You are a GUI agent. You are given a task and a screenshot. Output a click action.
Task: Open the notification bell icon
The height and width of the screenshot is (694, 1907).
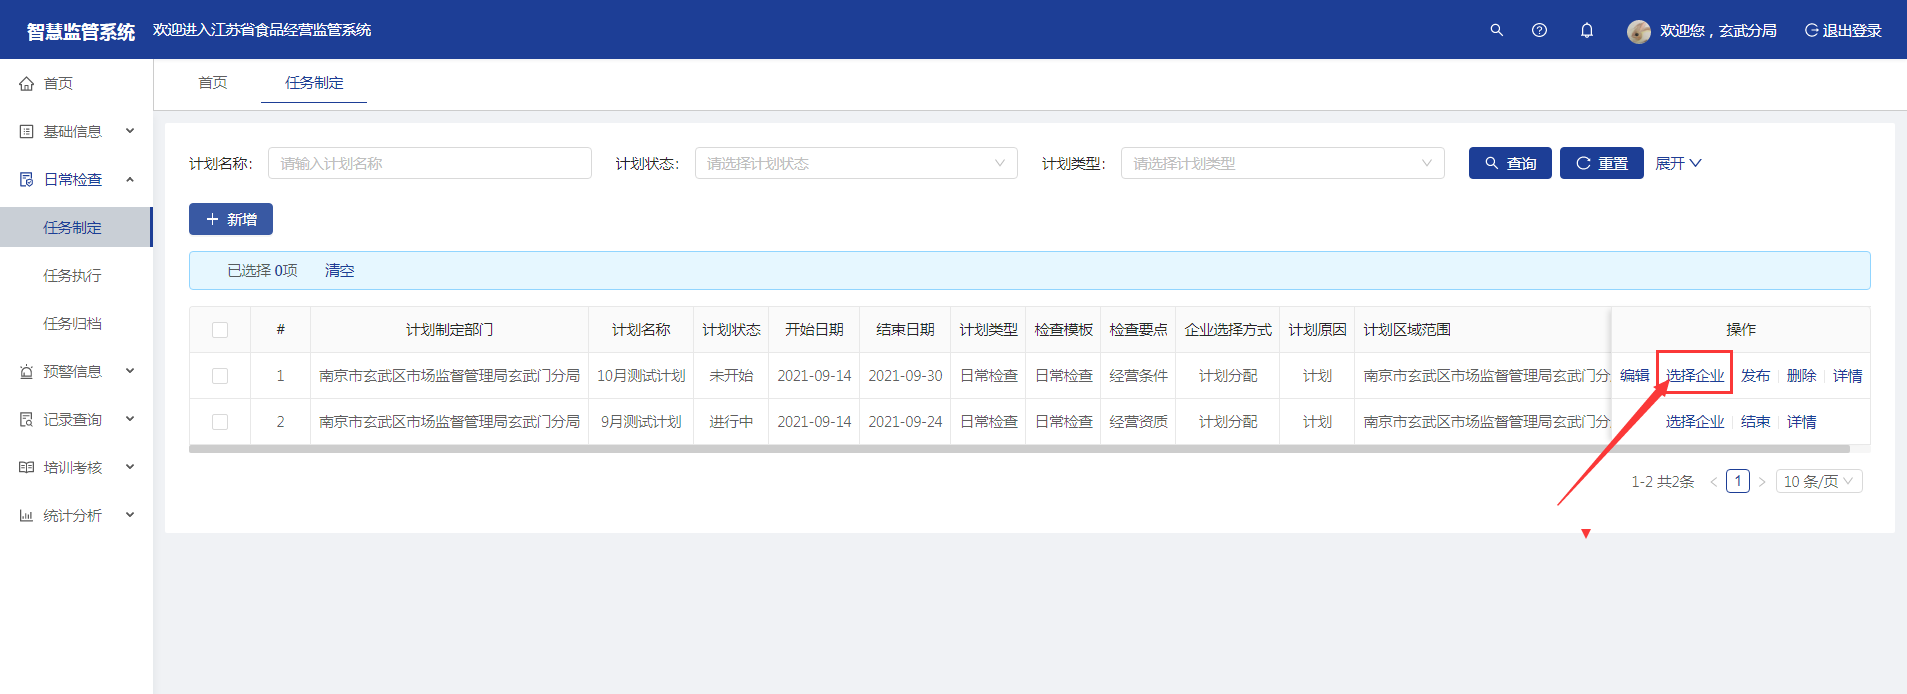(1586, 30)
